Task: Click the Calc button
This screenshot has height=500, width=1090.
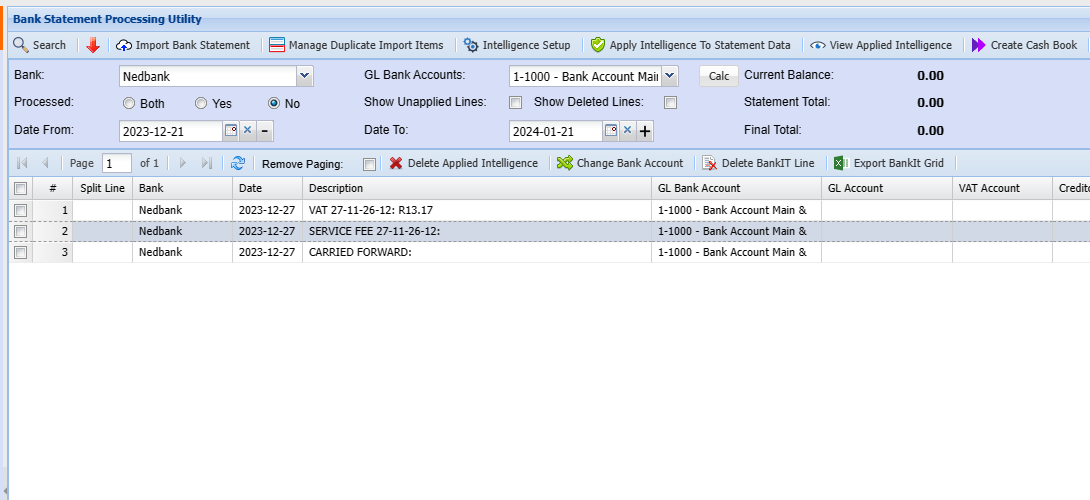Action: click(x=719, y=76)
